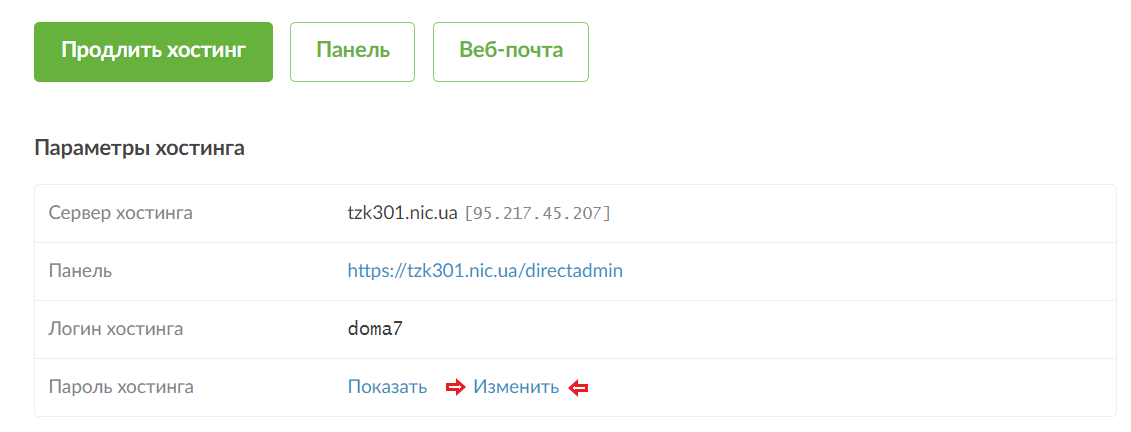The image size is (1131, 432).
Task: Click the Пароль хостинга label
Action: [x=121, y=387]
